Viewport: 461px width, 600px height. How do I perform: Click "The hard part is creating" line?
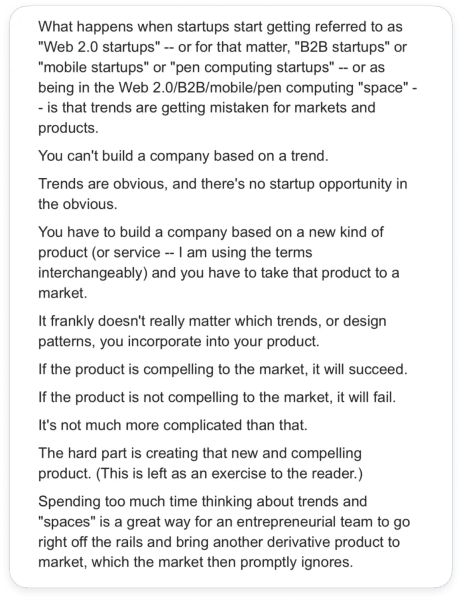[200, 453]
